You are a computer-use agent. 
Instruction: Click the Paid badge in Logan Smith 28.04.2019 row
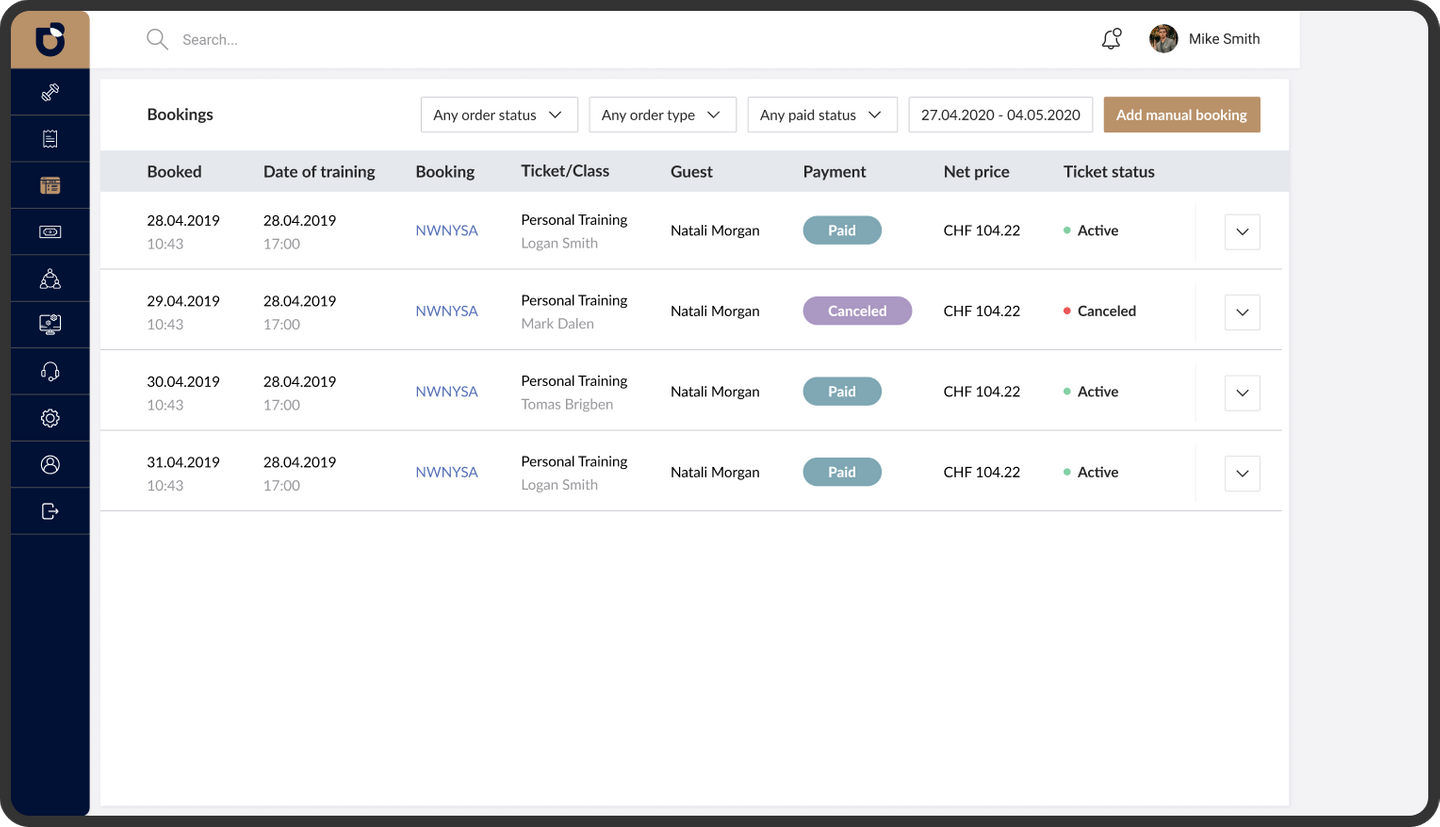[x=842, y=230]
